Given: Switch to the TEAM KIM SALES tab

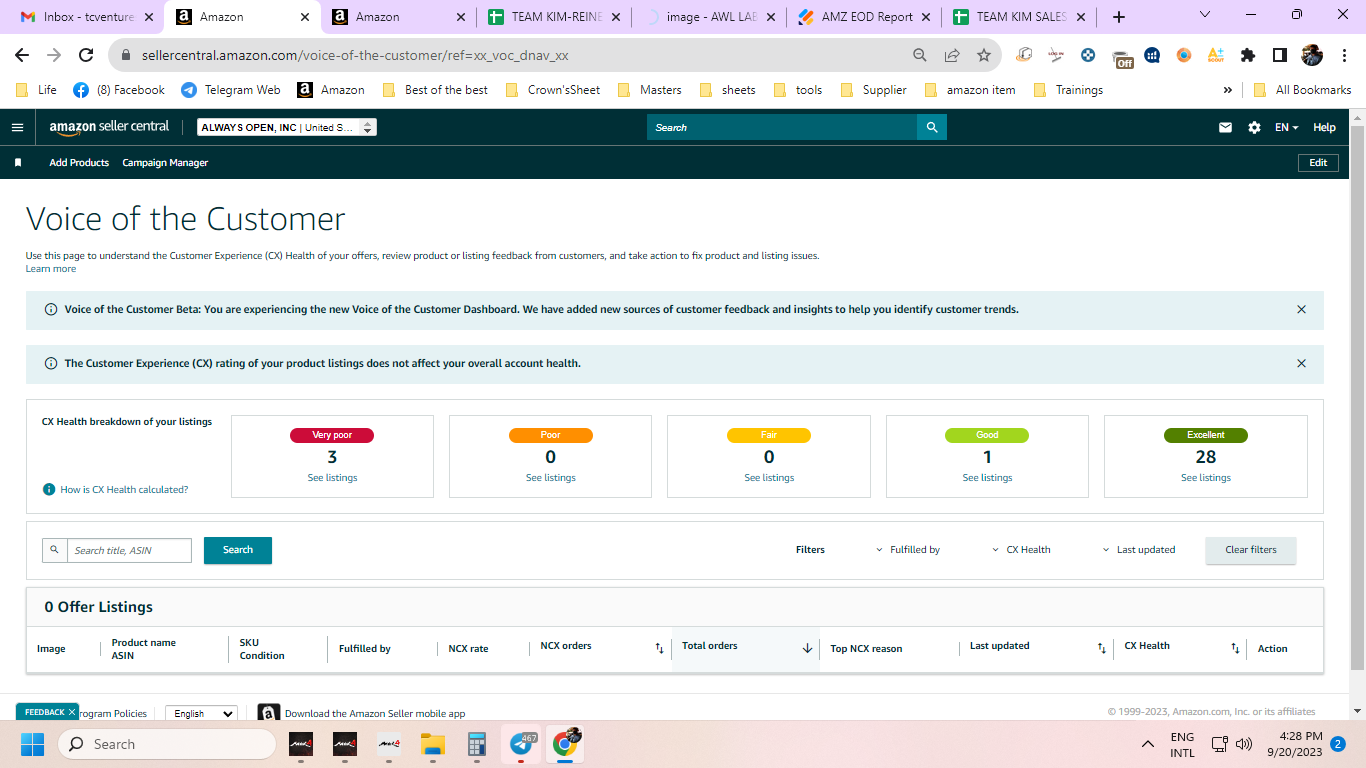Looking at the screenshot, I should (x=1018, y=16).
